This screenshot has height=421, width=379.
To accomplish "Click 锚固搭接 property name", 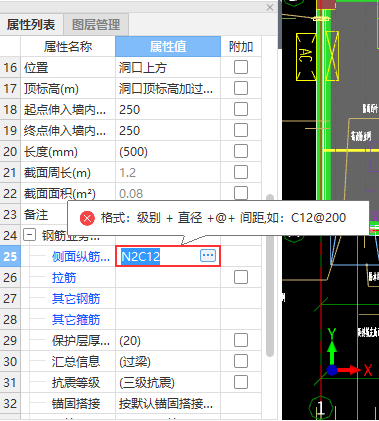I will point(76,404).
